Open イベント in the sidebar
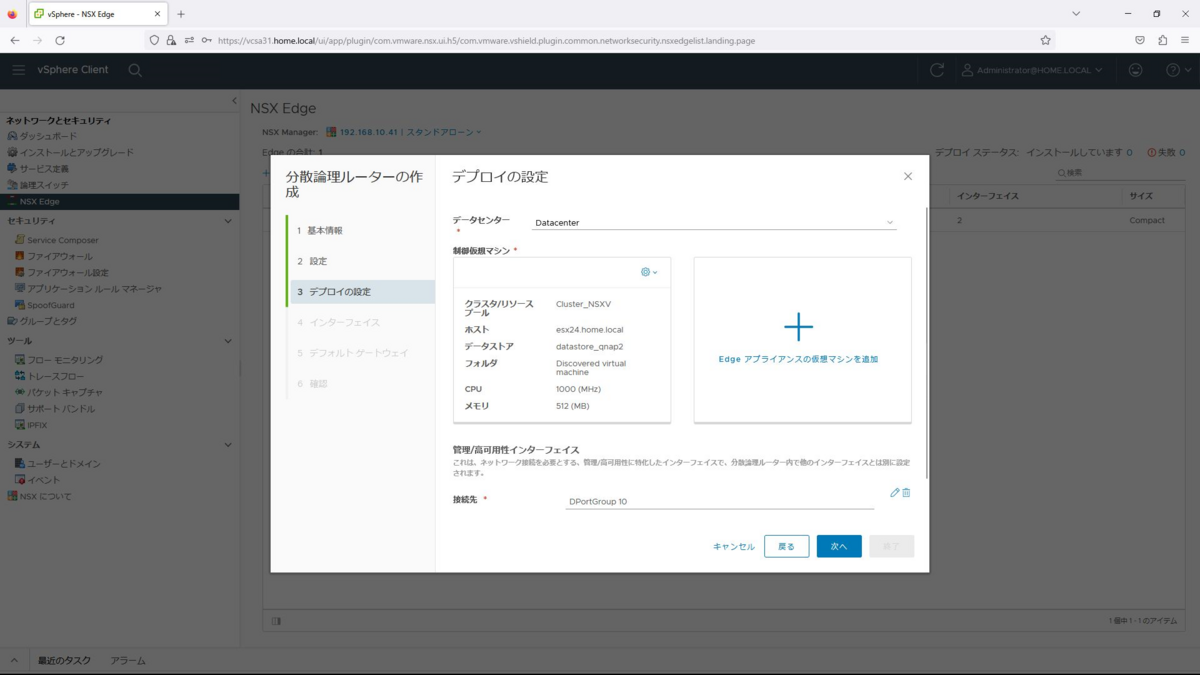The image size is (1200, 675). pos(43,480)
